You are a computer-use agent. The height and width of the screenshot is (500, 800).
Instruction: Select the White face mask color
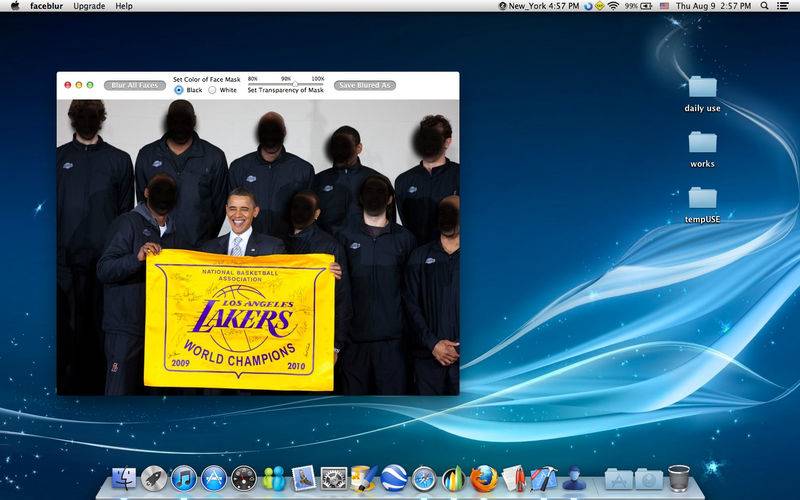coord(212,90)
